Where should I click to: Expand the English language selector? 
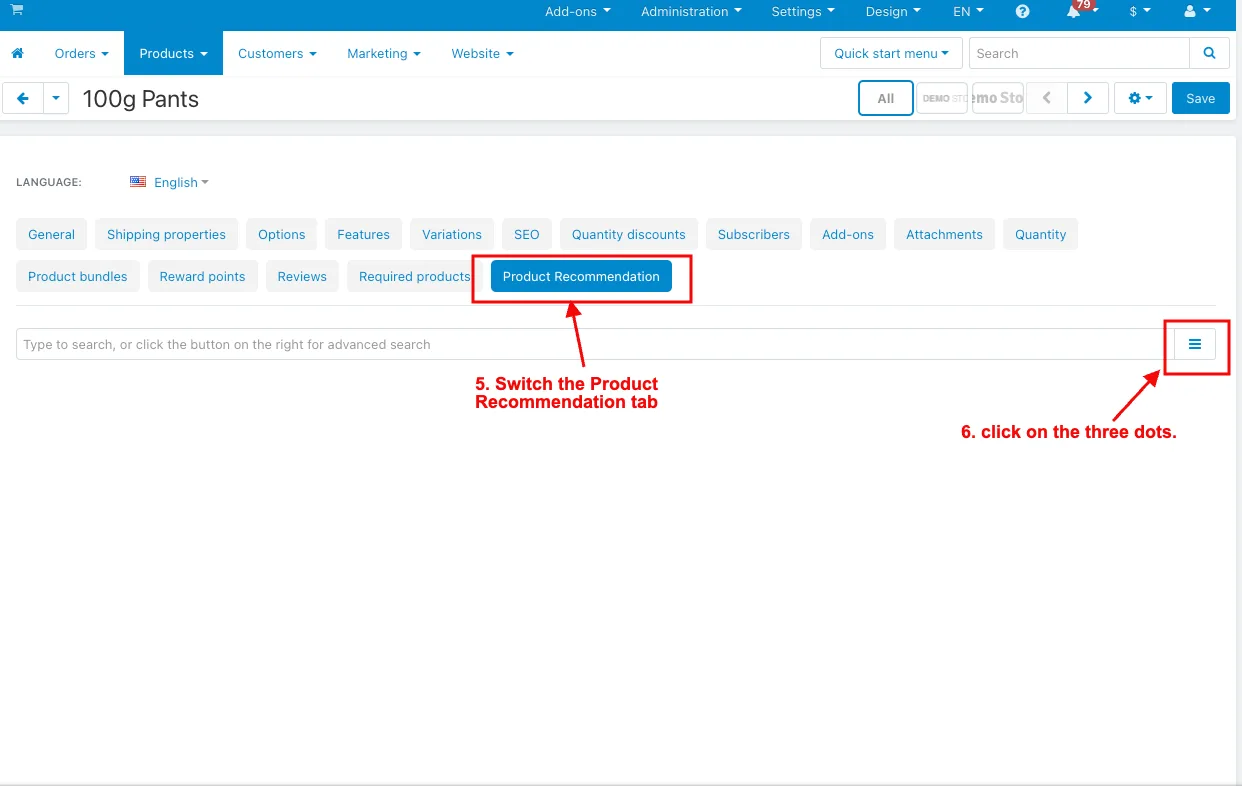[169, 182]
